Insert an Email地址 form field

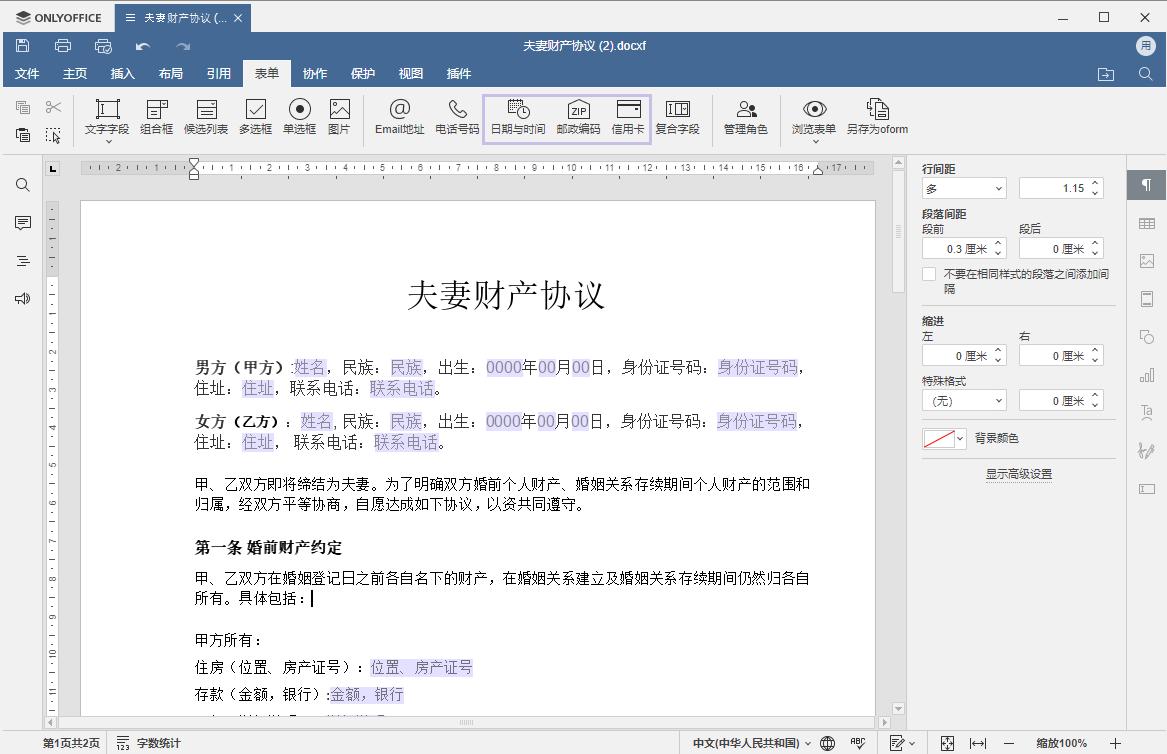click(x=399, y=117)
